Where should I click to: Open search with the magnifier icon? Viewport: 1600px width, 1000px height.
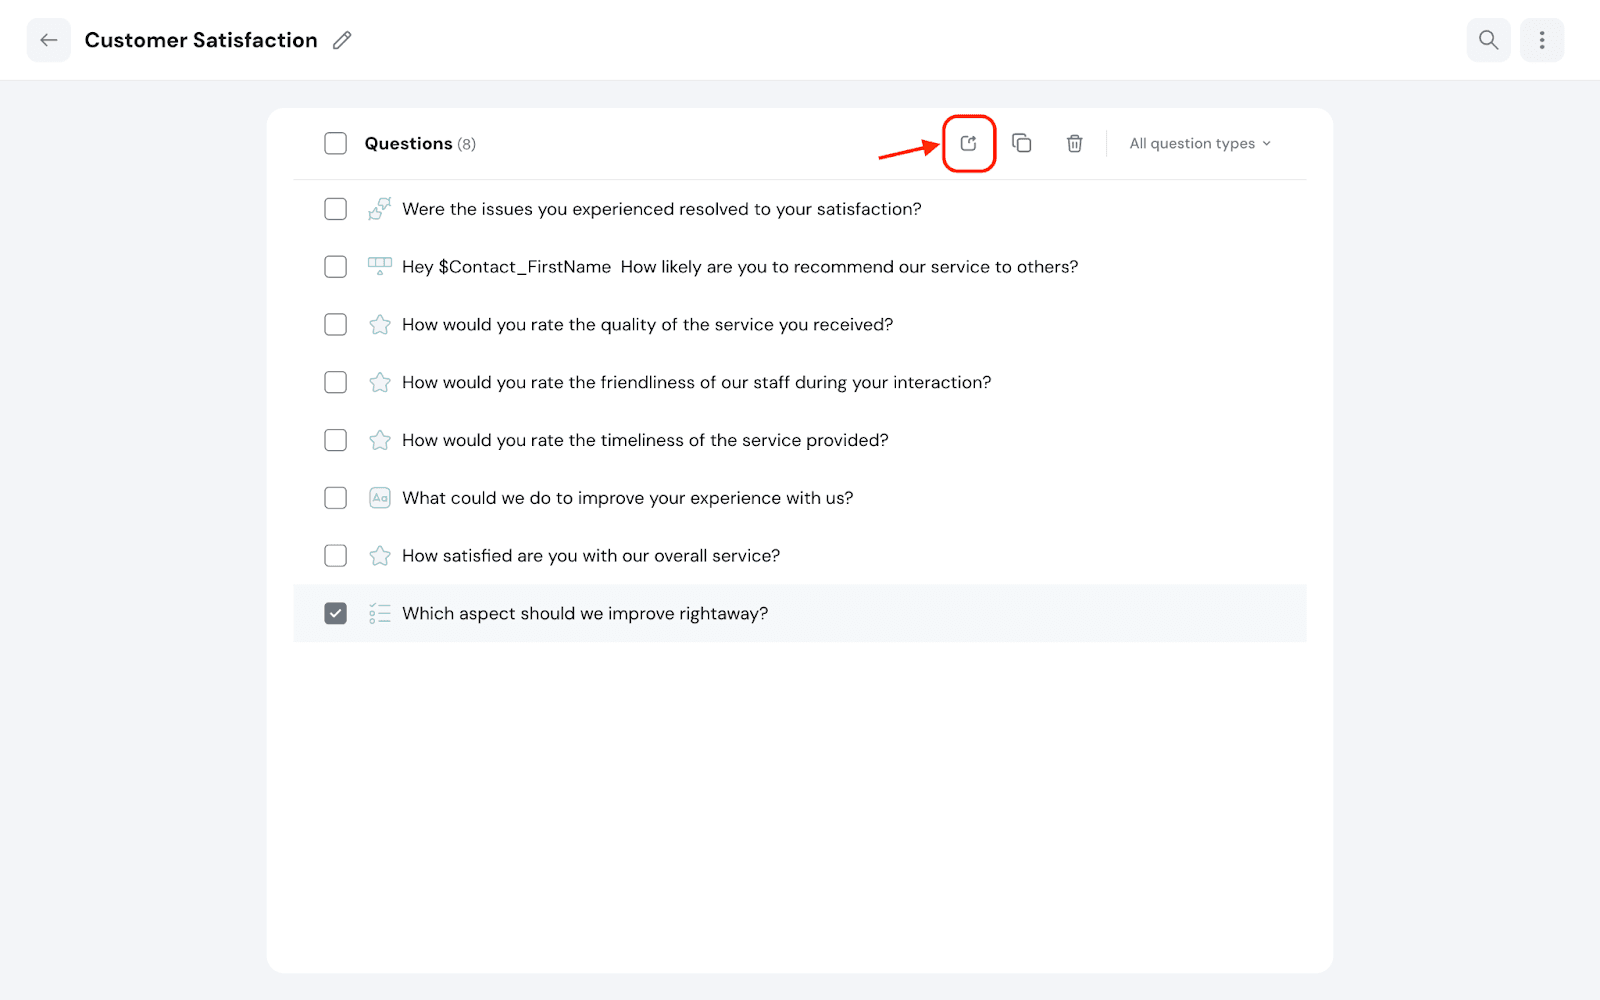pyautogui.click(x=1488, y=40)
